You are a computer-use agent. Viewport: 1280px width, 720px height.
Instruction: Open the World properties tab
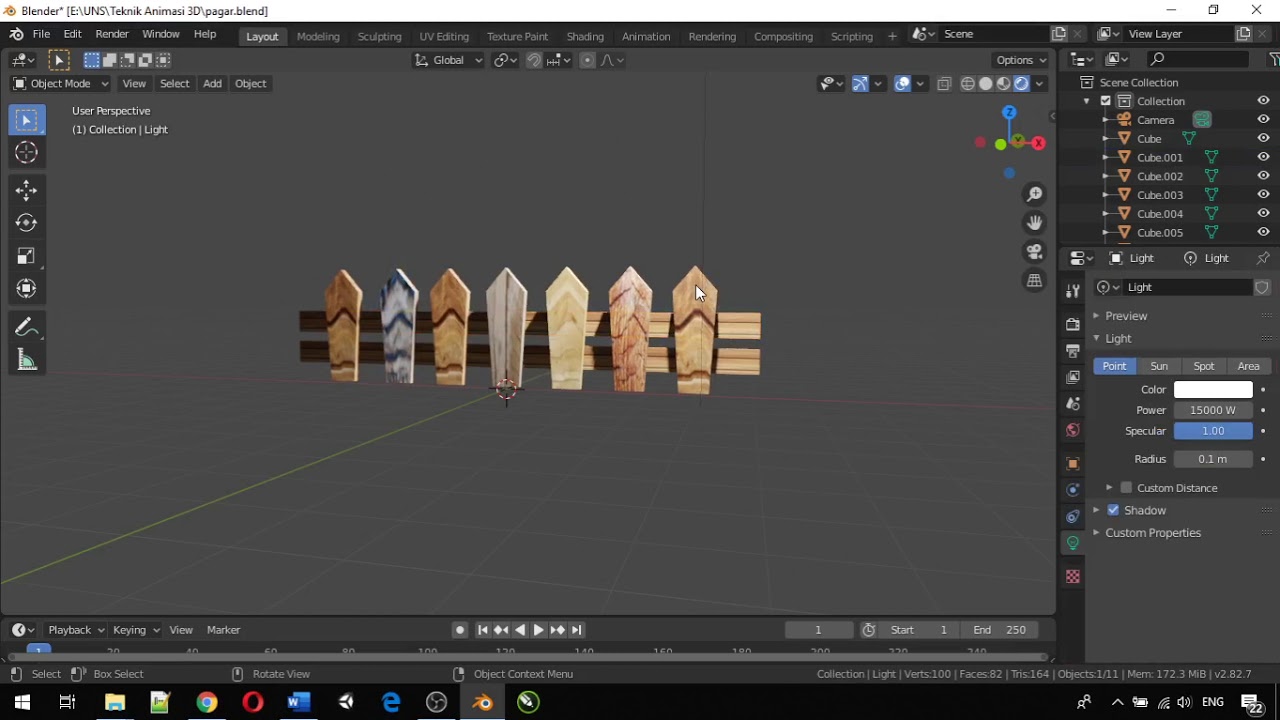pos(1073,430)
